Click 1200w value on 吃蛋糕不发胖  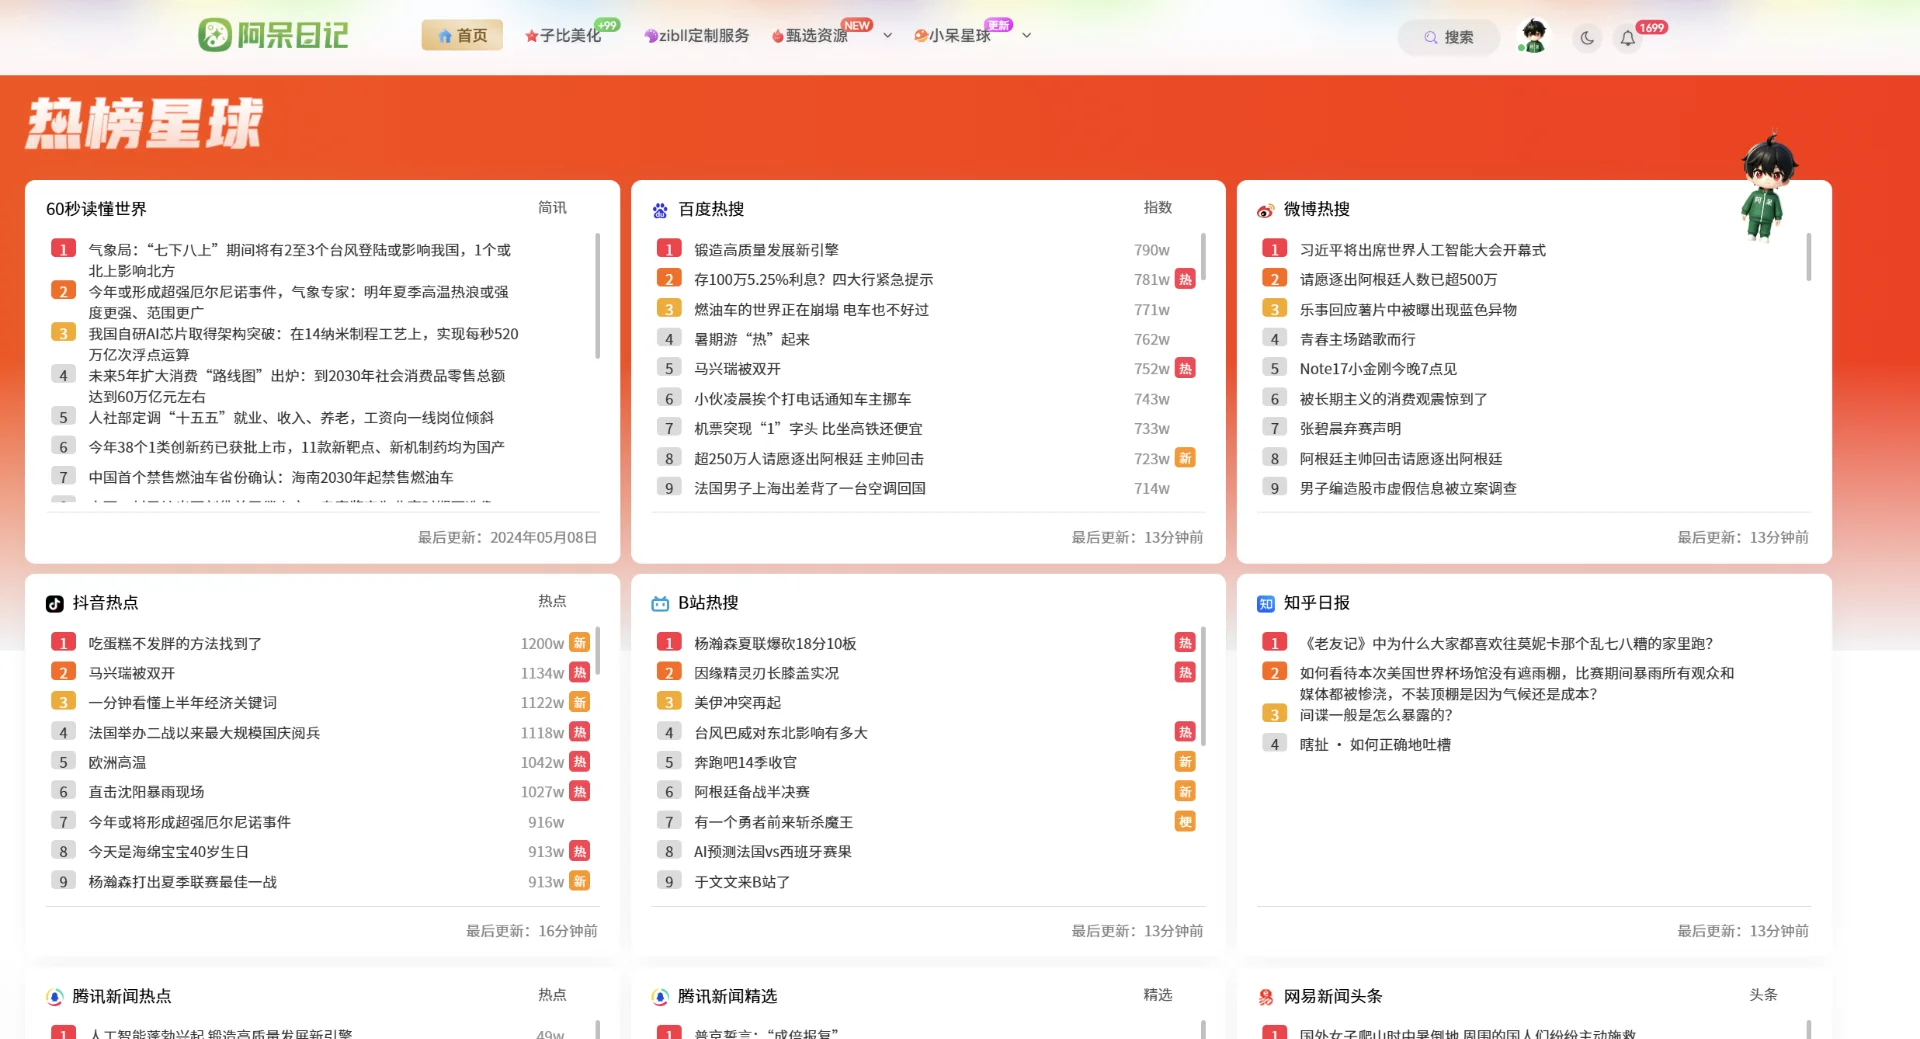coord(542,644)
